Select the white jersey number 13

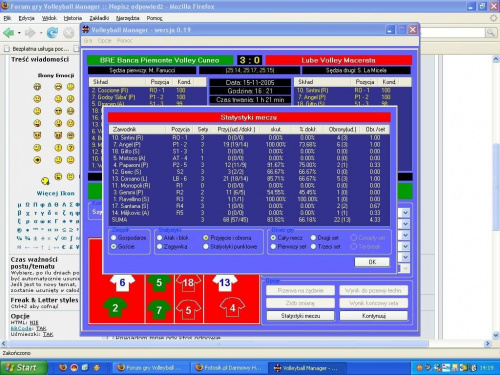pos(225,283)
